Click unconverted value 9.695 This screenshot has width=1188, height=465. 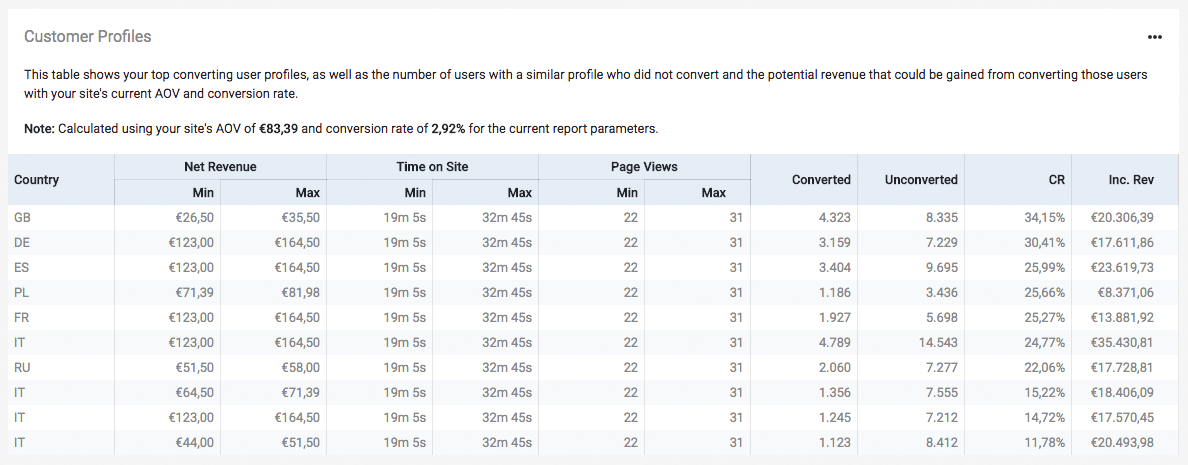[943, 267]
